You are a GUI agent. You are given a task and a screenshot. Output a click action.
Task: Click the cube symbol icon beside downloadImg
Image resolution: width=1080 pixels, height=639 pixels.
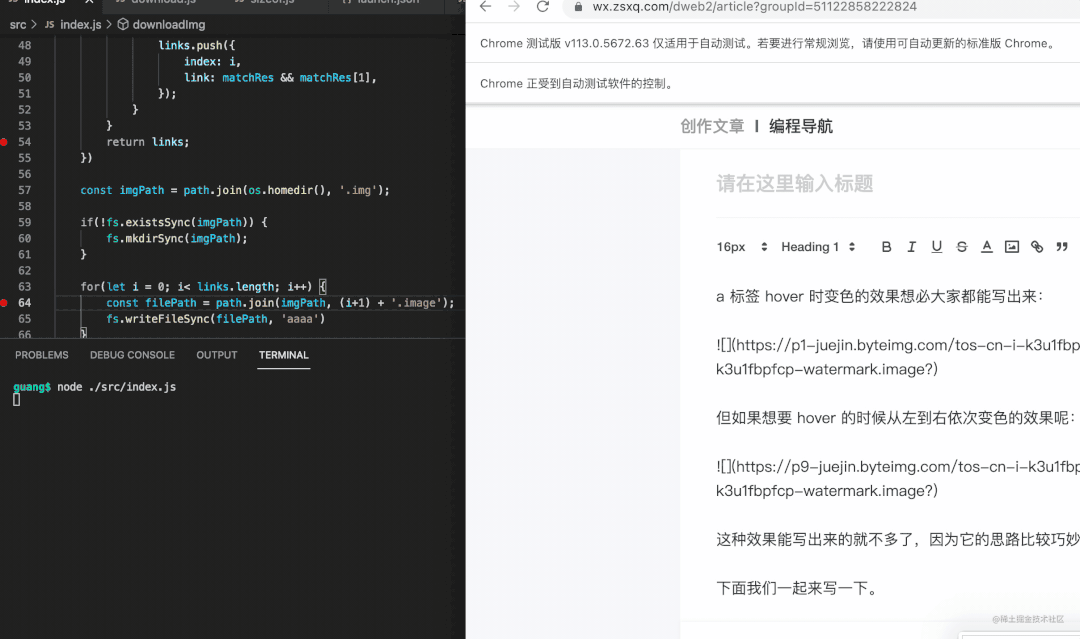[123, 24]
